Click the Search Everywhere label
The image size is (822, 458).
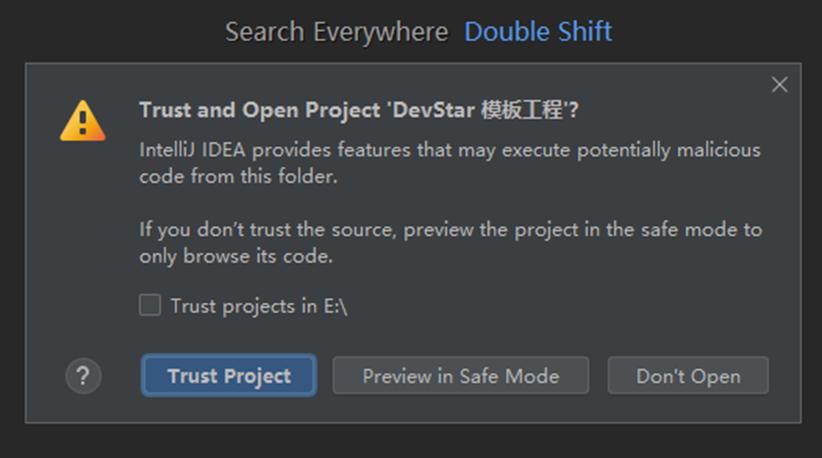[x=336, y=32]
